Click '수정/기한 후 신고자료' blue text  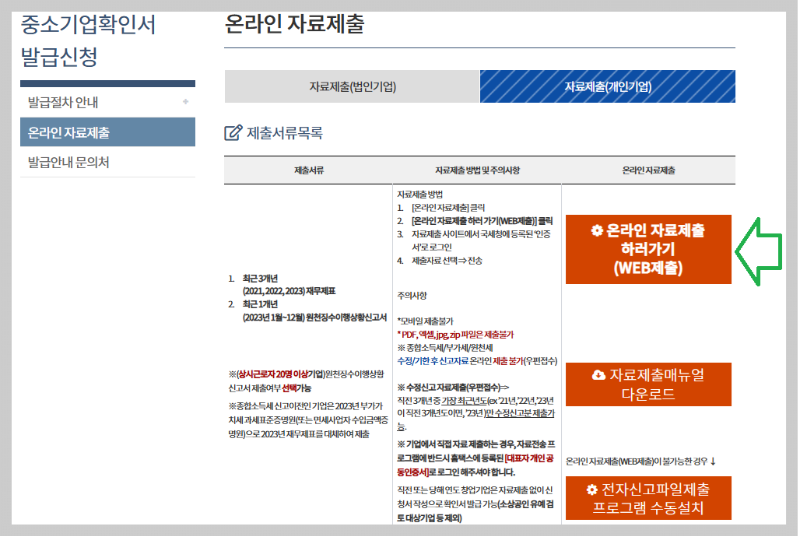pyautogui.click(x=432, y=361)
